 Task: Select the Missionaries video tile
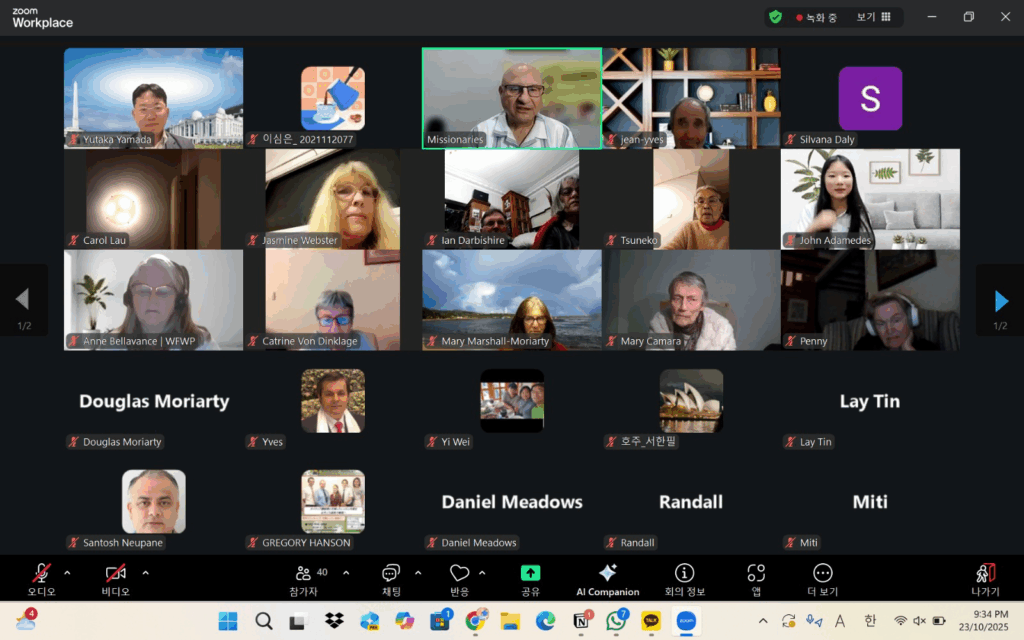coord(511,98)
